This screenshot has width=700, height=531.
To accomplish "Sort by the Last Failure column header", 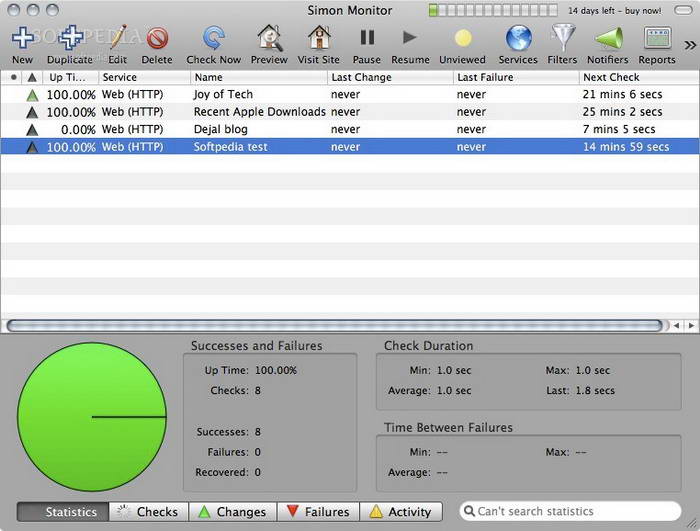I will (516, 77).
